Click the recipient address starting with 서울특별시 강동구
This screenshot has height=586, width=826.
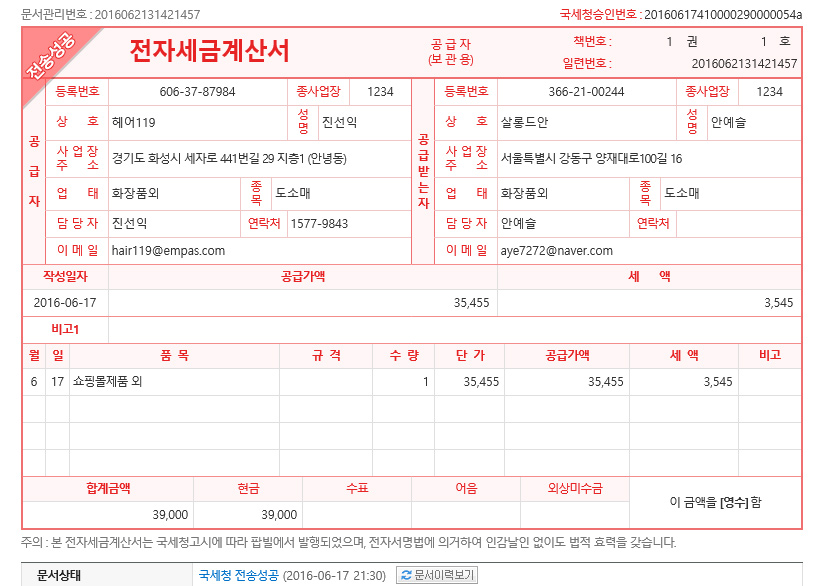pos(591,159)
